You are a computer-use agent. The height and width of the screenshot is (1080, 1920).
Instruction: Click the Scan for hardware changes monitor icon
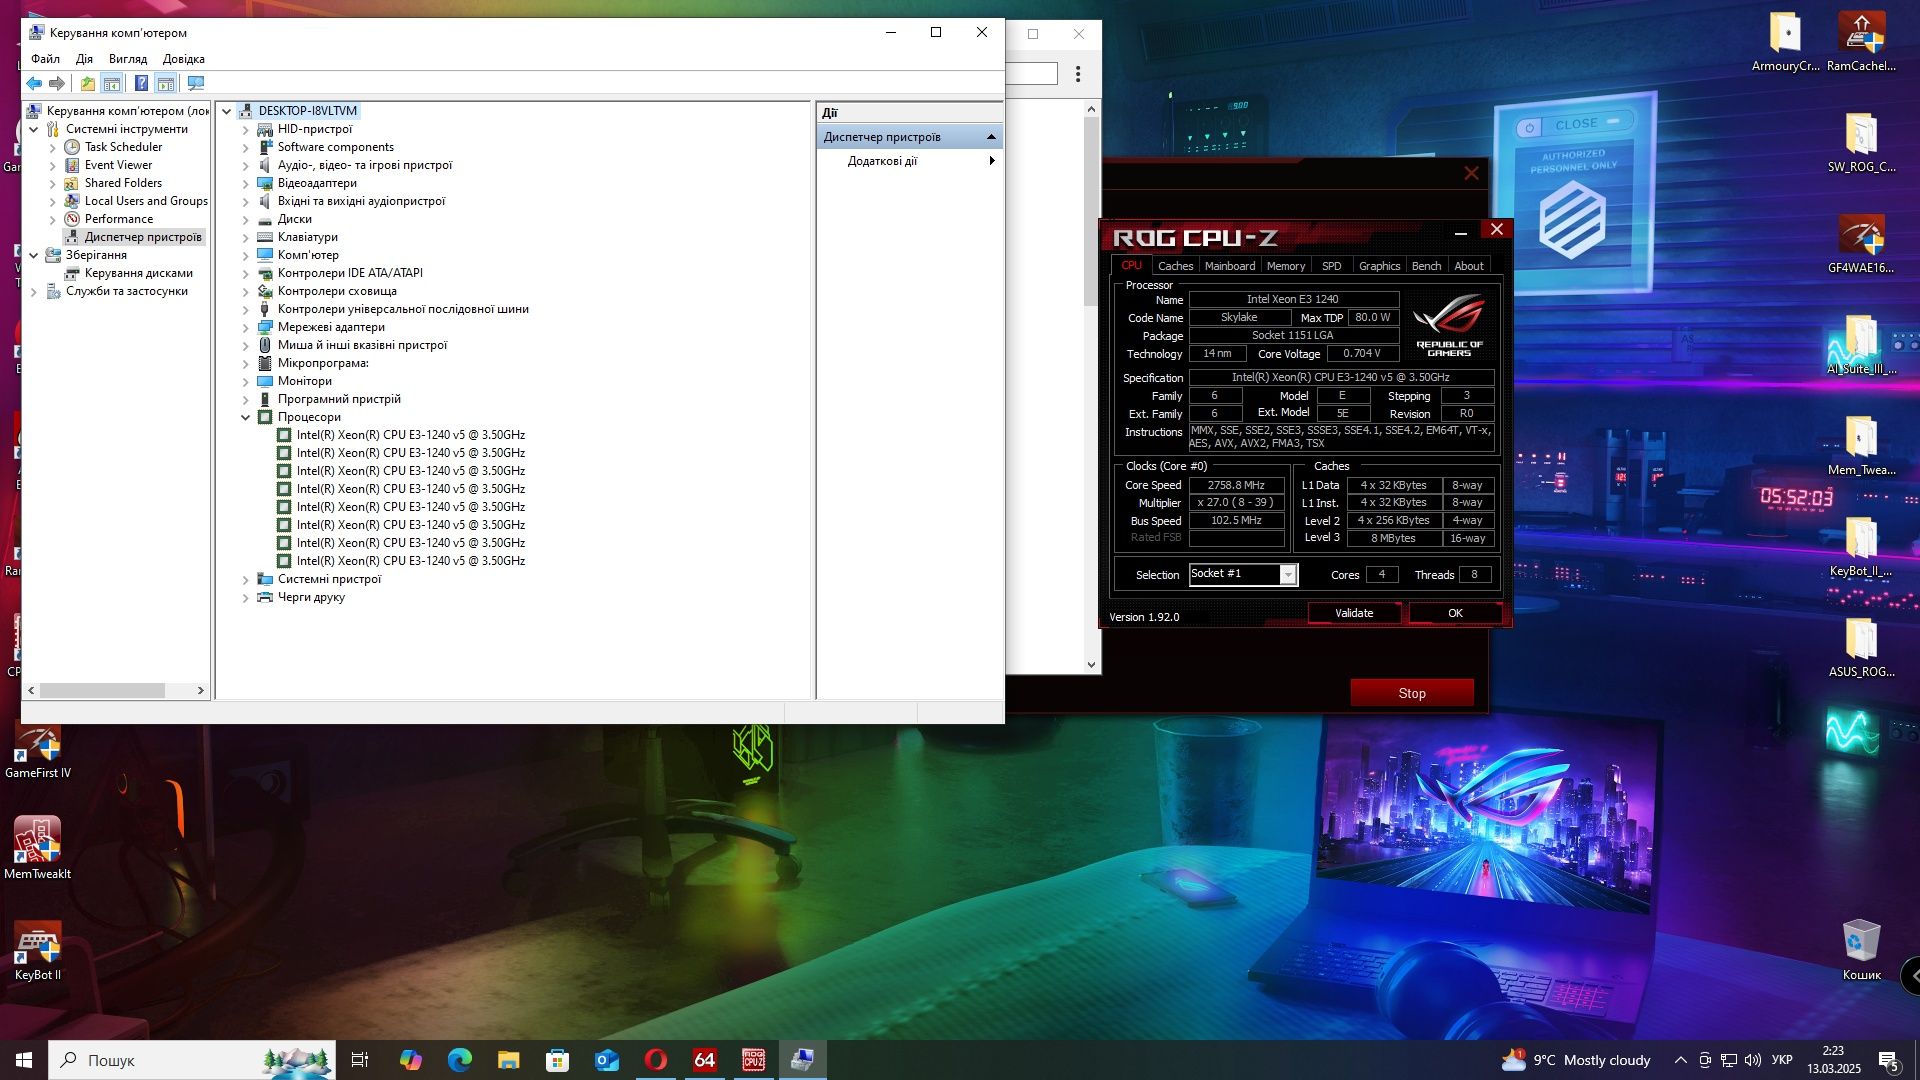point(196,84)
